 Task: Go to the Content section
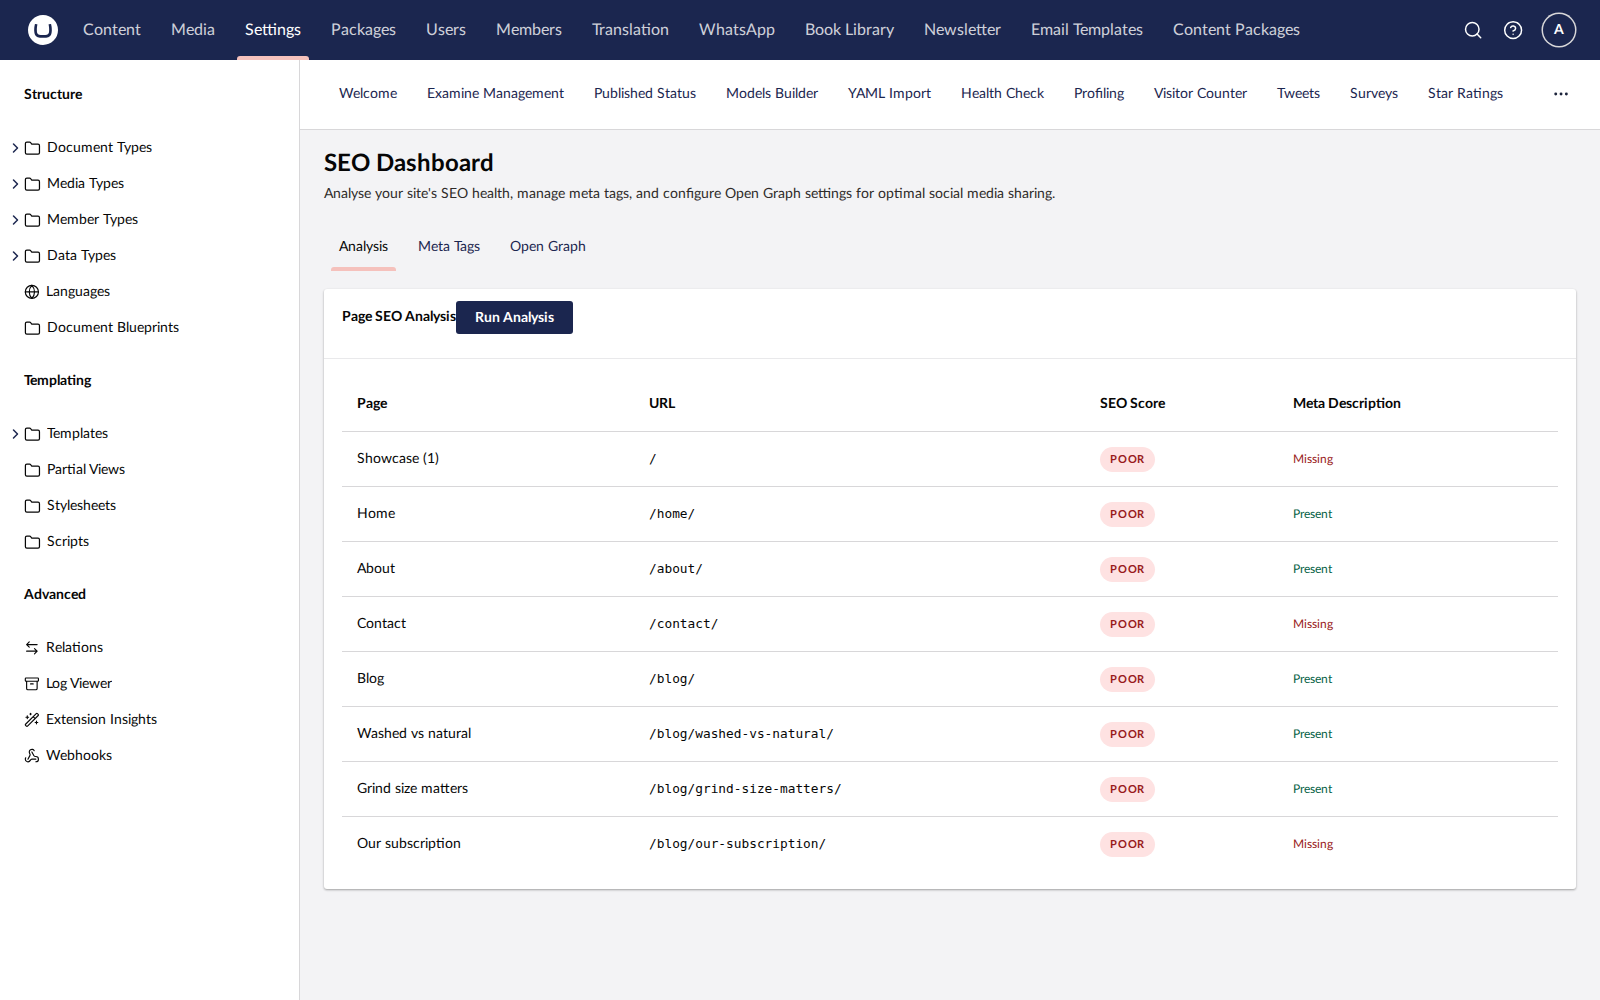point(112,30)
